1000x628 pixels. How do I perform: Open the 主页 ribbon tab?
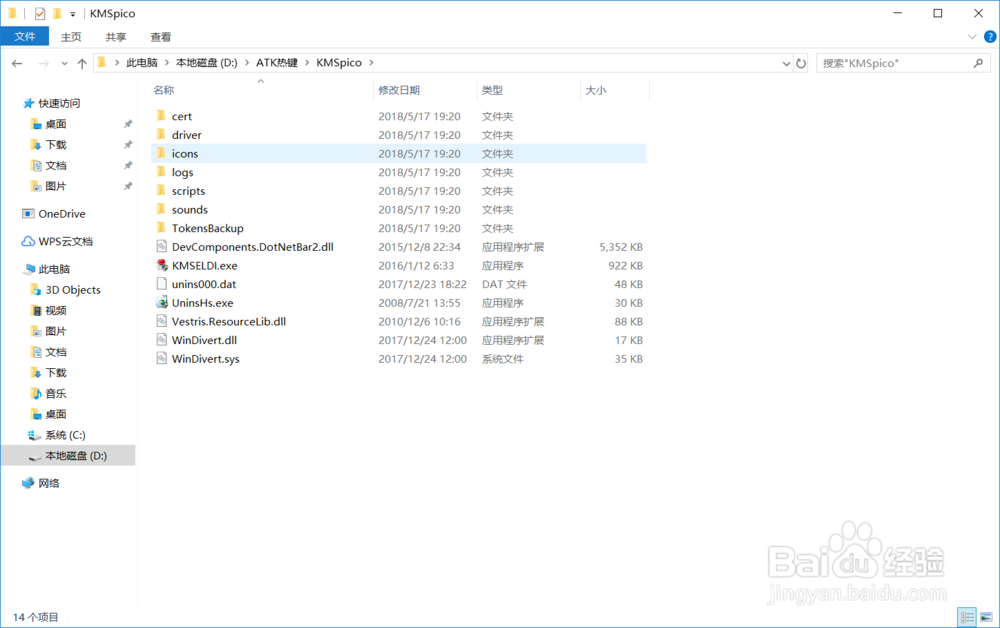tap(71, 37)
